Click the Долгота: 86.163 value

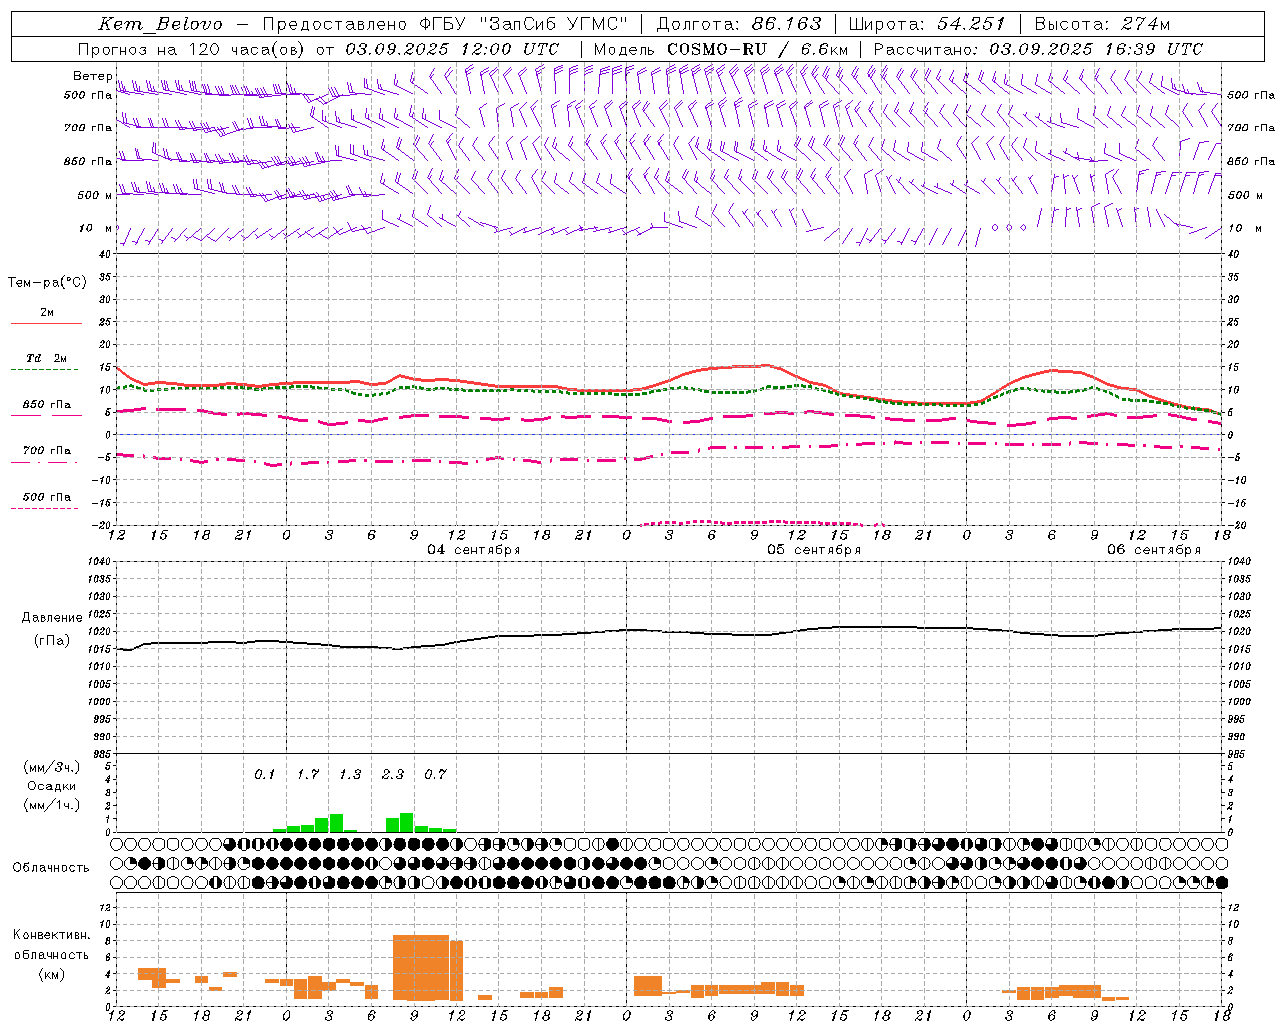pos(738,24)
